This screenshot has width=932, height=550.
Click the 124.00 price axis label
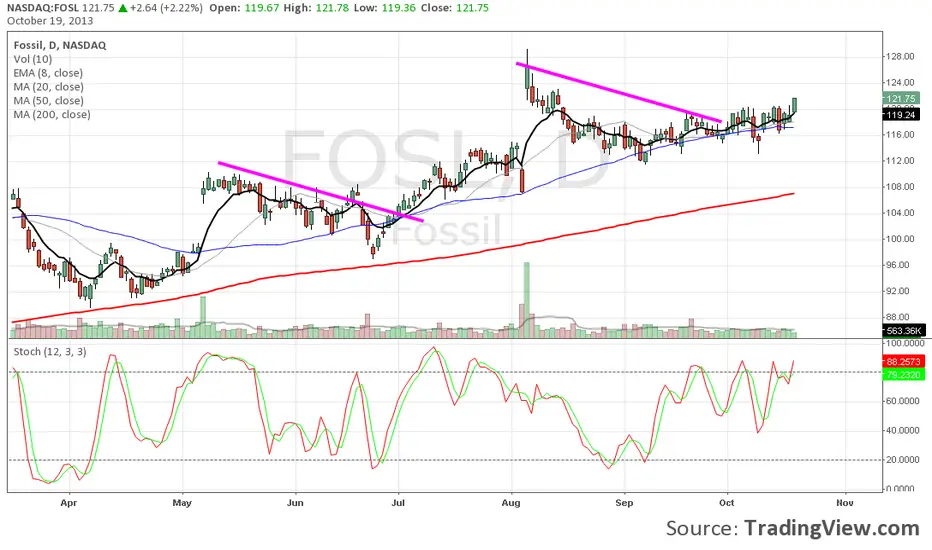point(900,82)
